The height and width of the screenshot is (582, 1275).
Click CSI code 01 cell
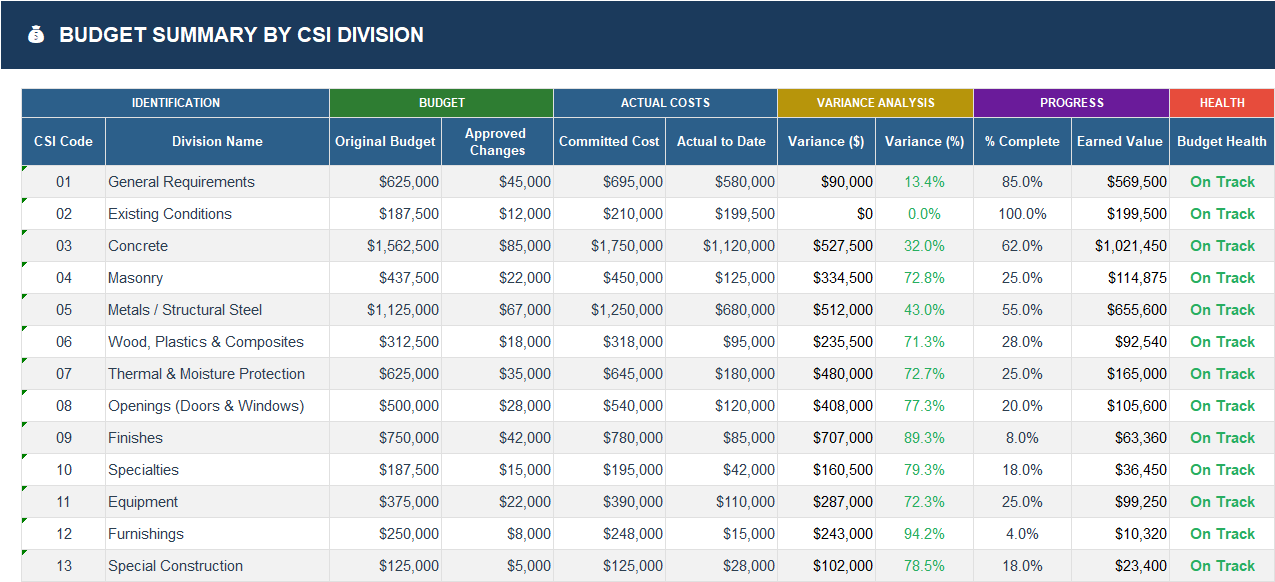[x=63, y=182]
